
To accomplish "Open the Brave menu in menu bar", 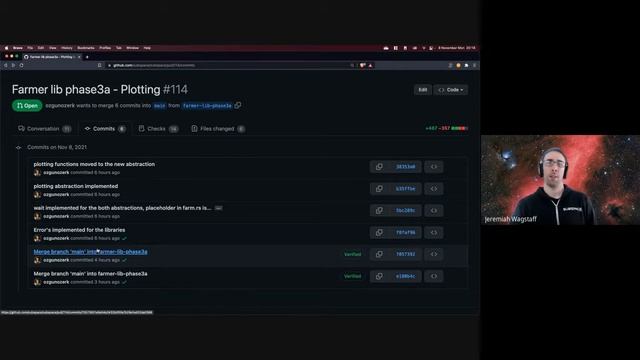I will (18, 48).
